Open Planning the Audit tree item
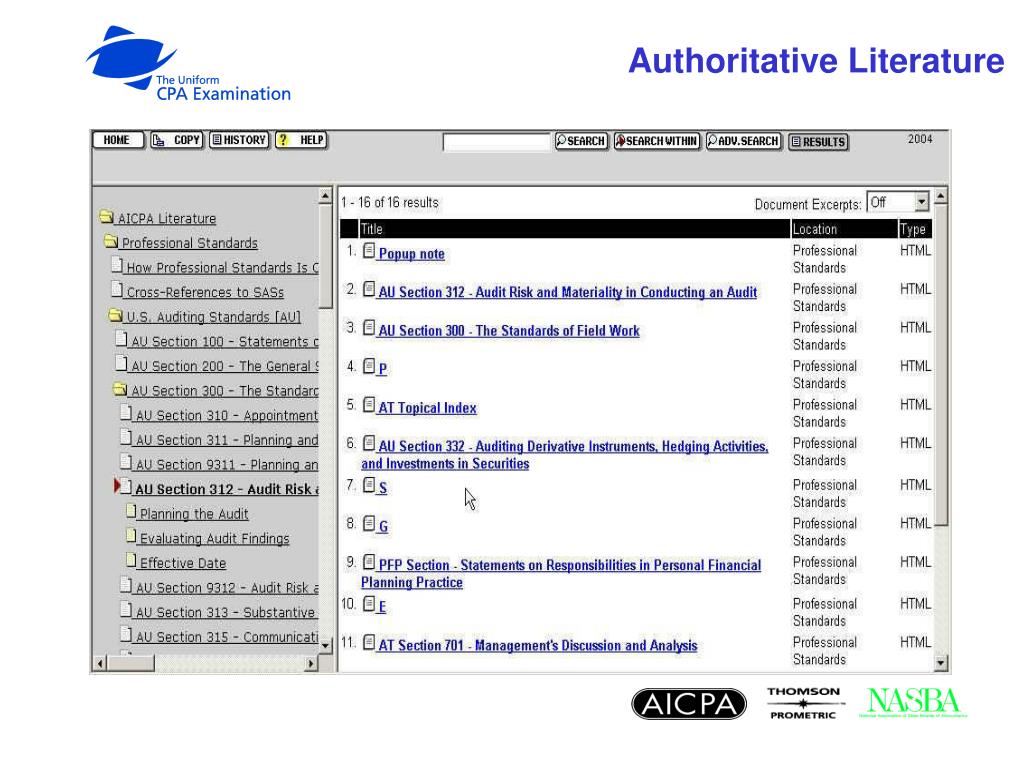This screenshot has width=1024, height=768. pos(194,515)
